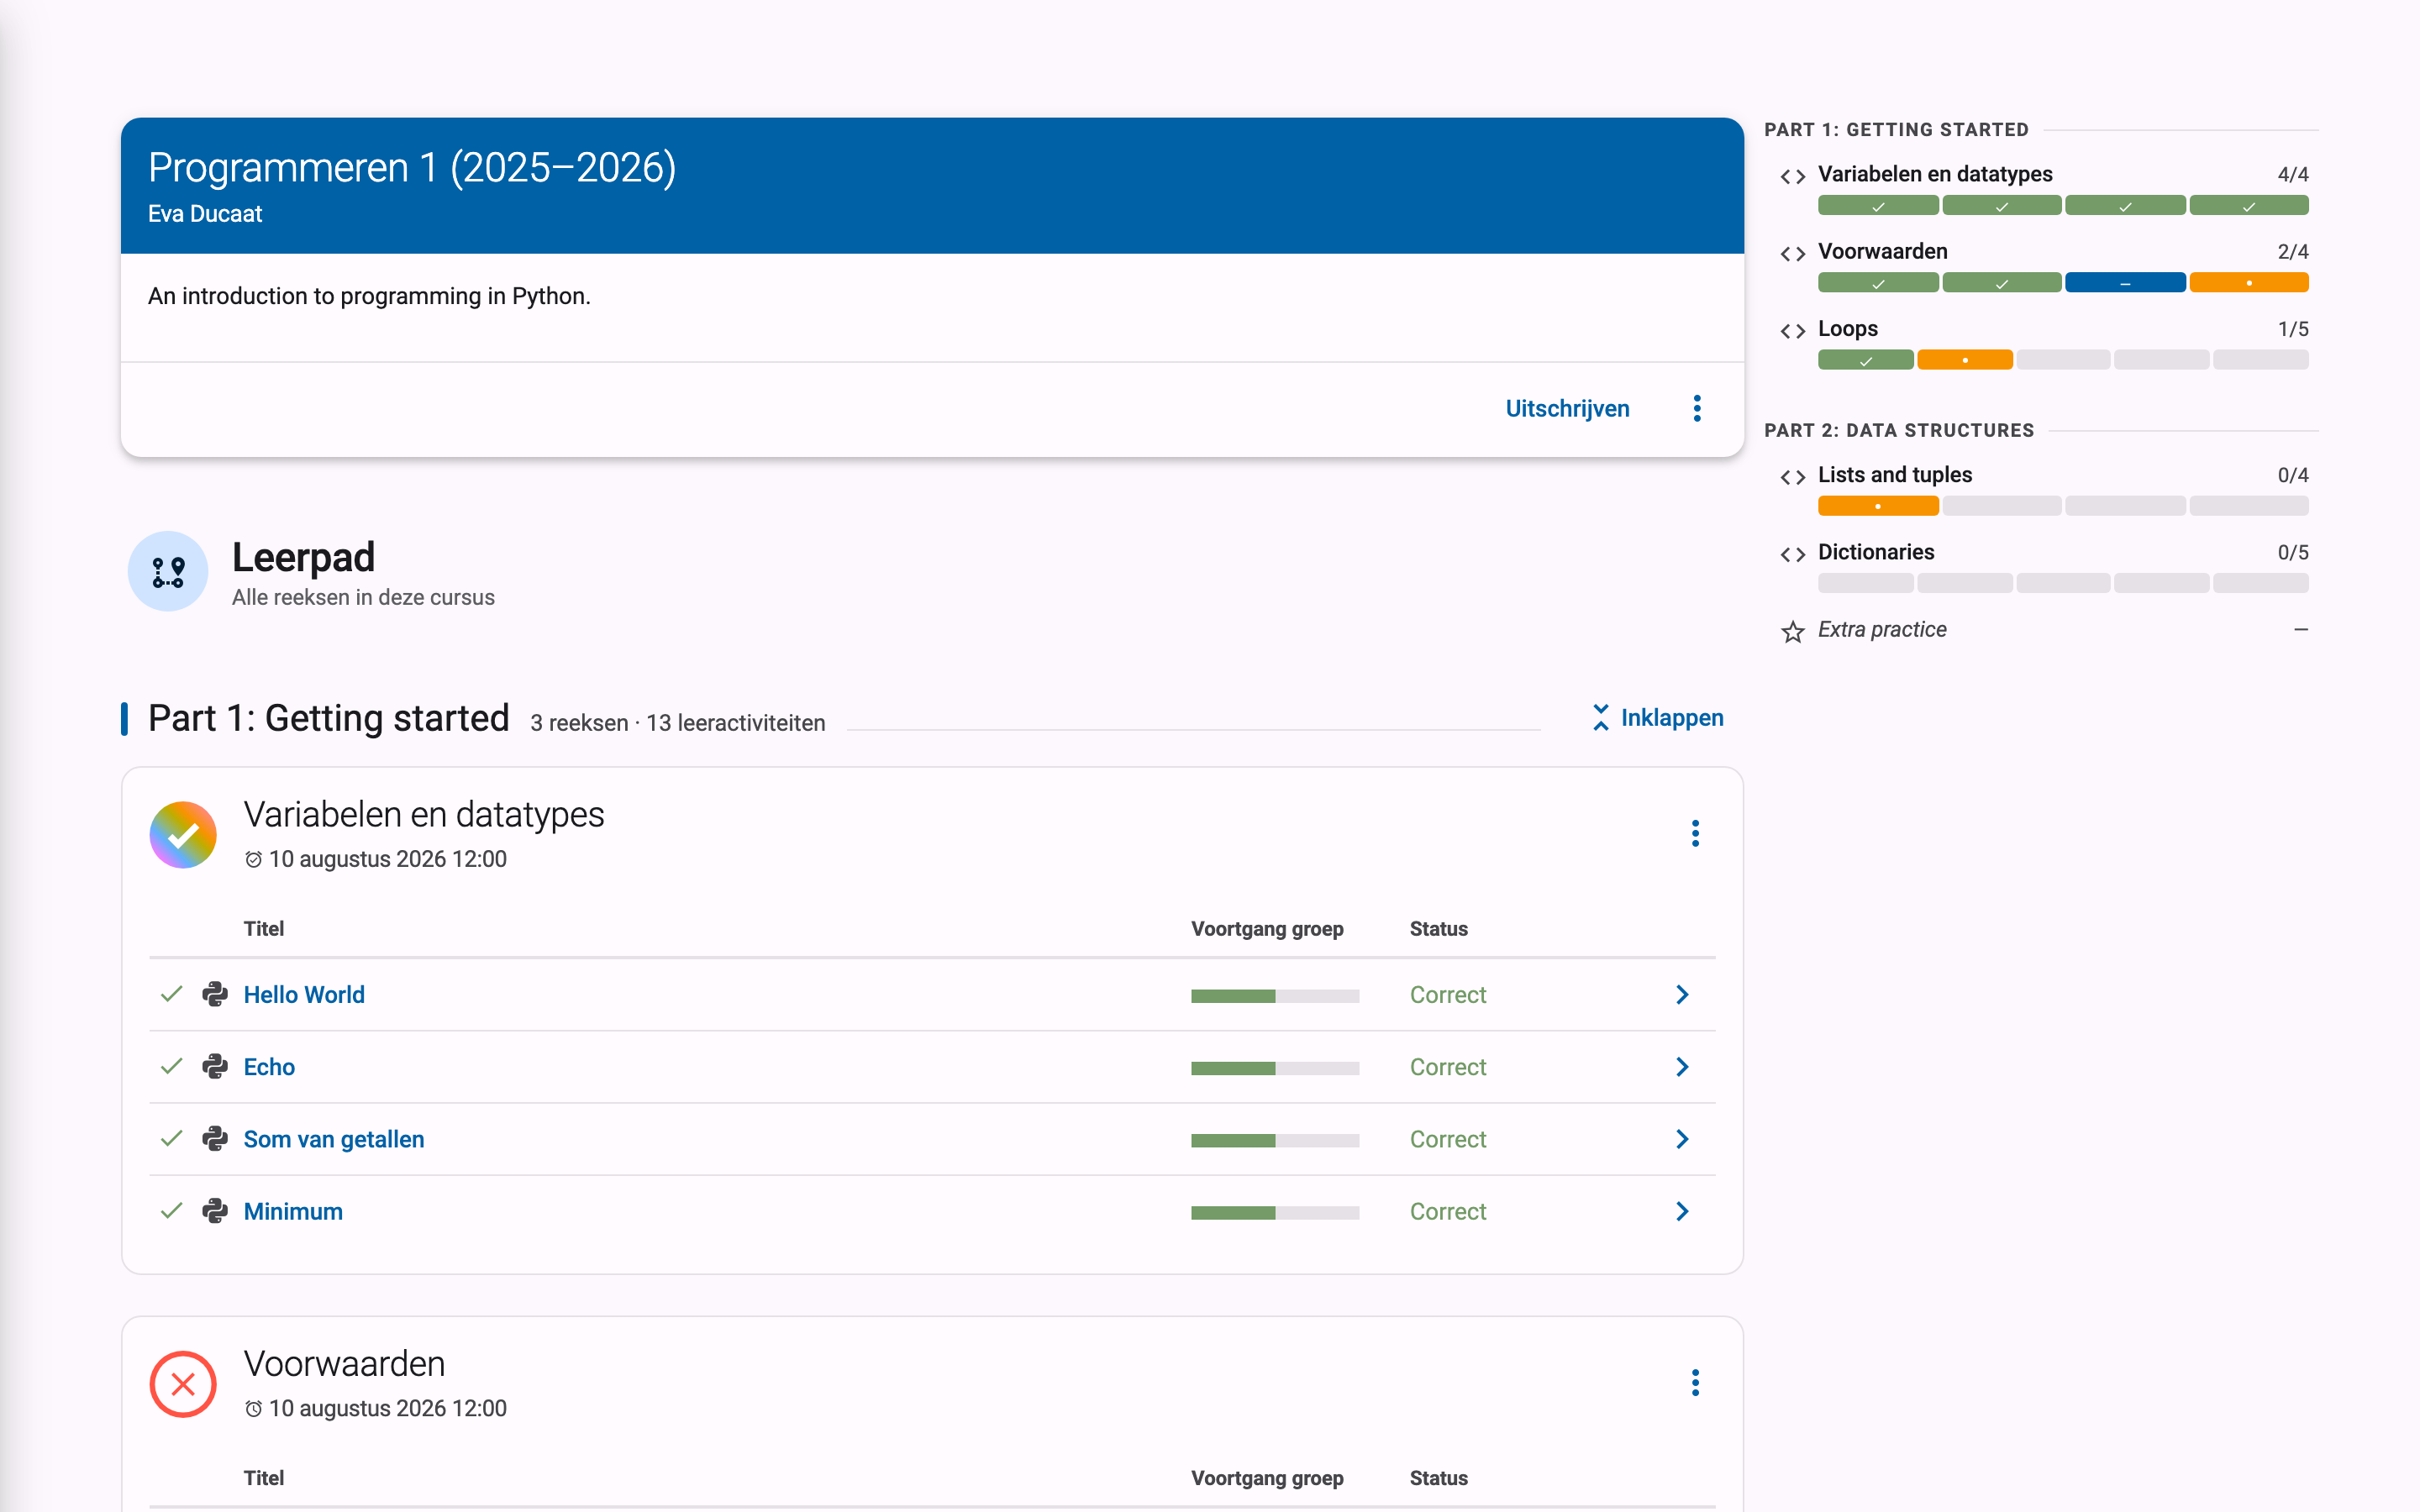Click the star icon beside Extra practice
The height and width of the screenshot is (1512, 2420).
1793,631
